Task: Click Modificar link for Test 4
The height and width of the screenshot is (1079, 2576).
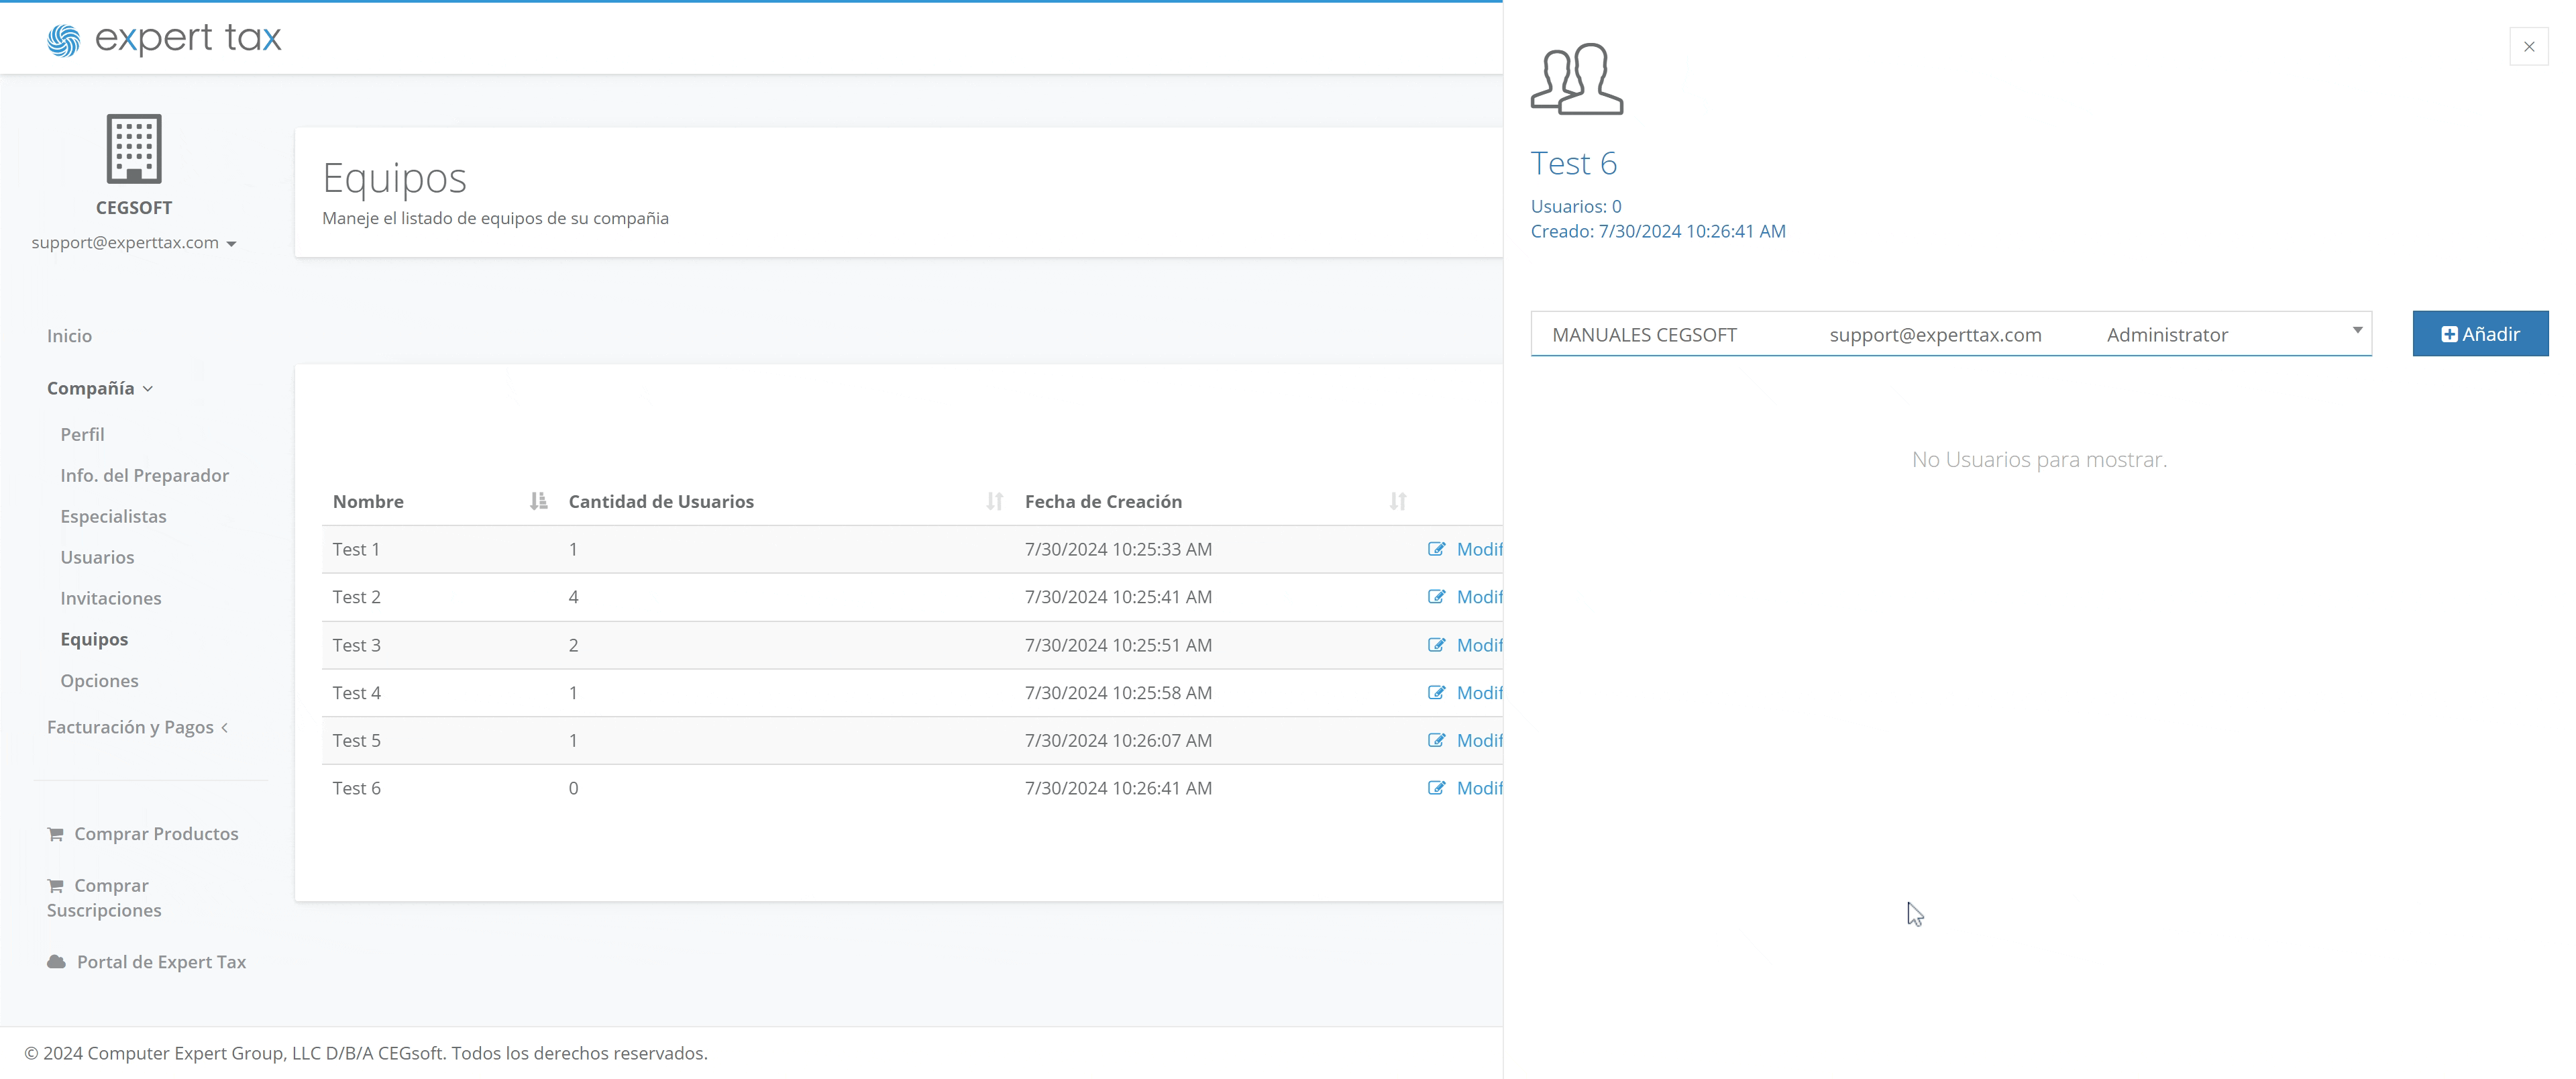Action: pos(1479,693)
